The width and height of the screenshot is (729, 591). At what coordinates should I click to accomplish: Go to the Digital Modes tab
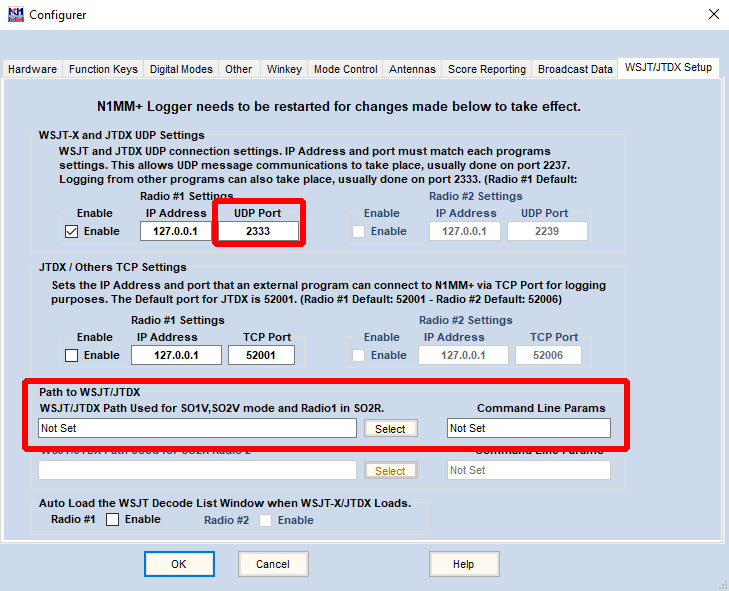(x=181, y=69)
